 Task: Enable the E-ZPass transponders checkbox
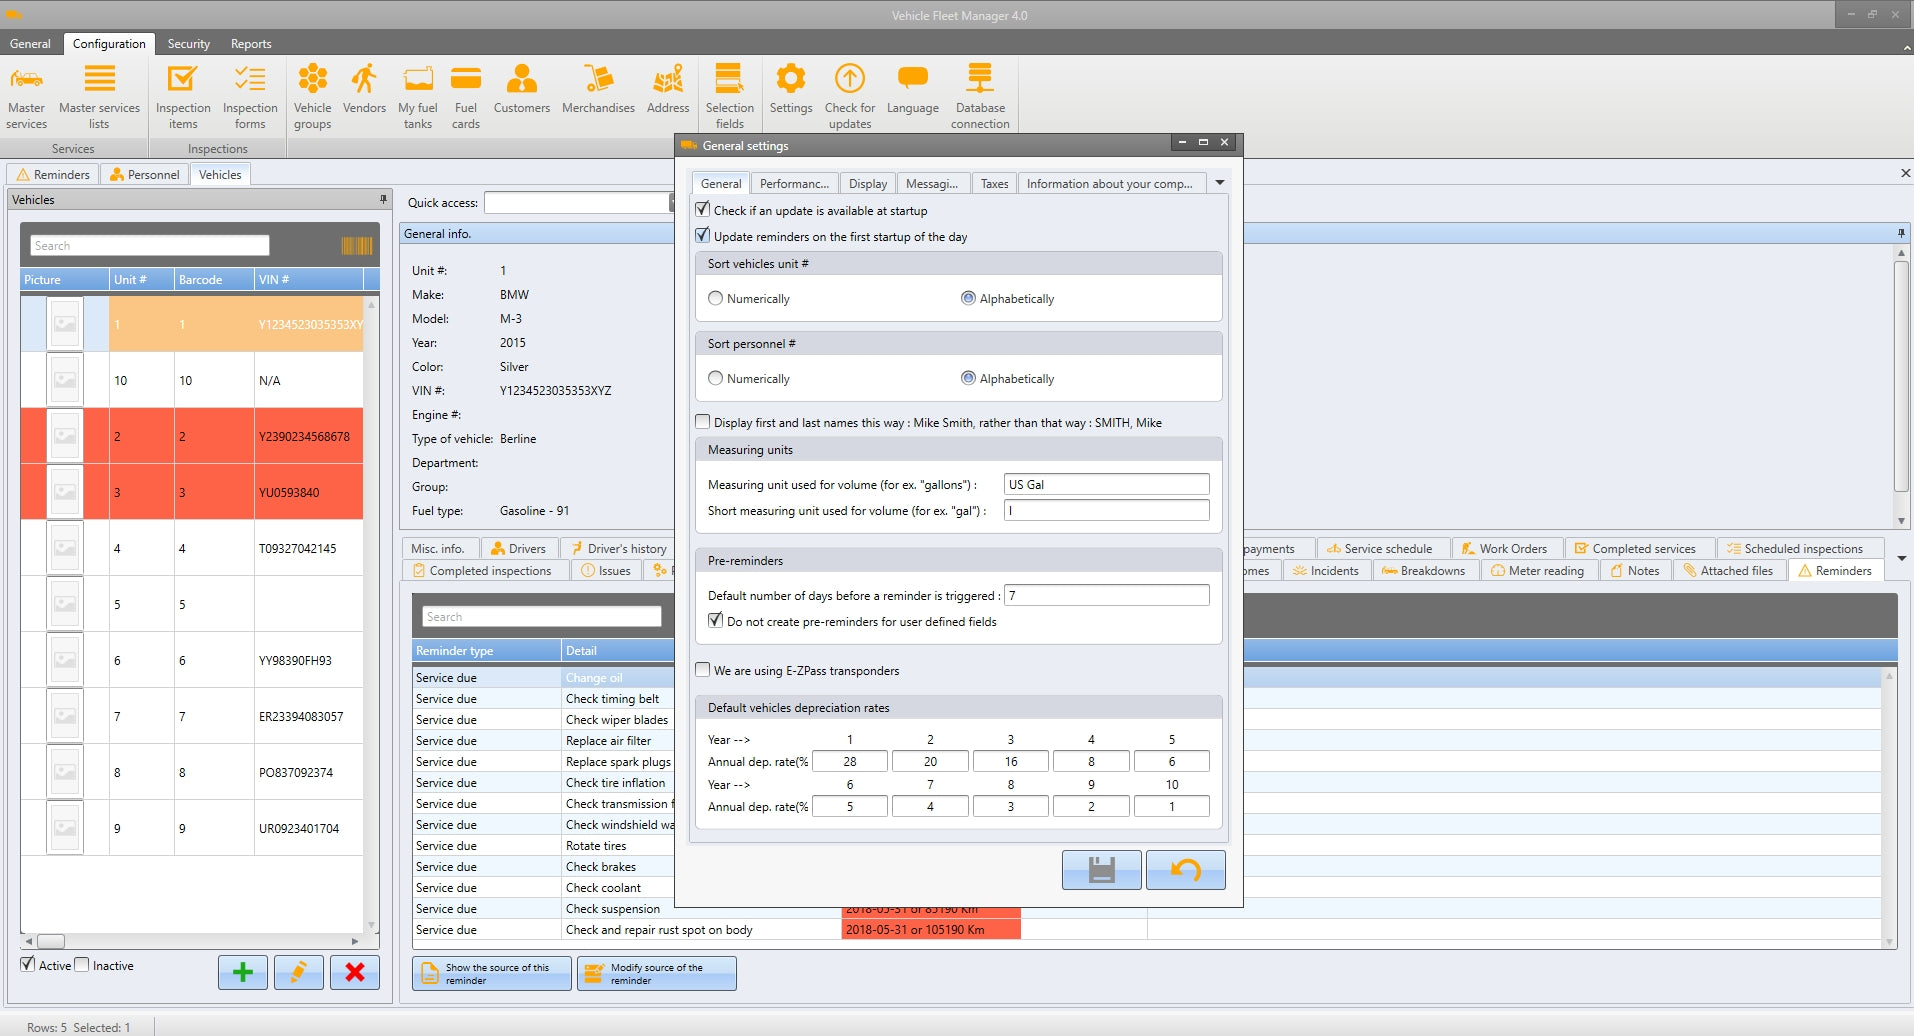(703, 670)
